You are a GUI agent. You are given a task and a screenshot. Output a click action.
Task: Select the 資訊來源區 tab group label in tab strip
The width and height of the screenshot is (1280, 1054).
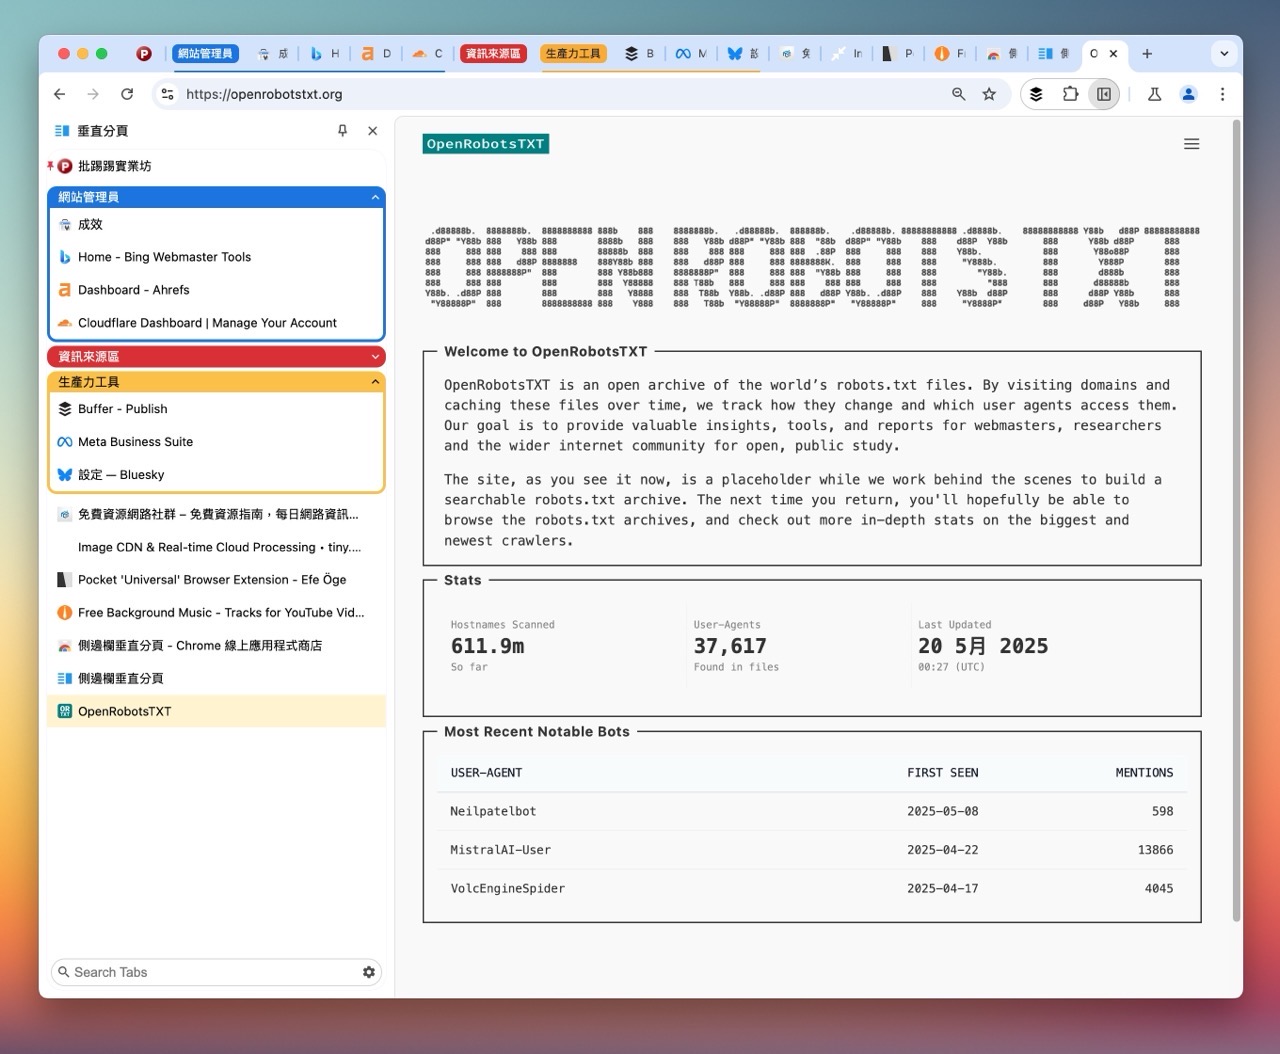[493, 54]
